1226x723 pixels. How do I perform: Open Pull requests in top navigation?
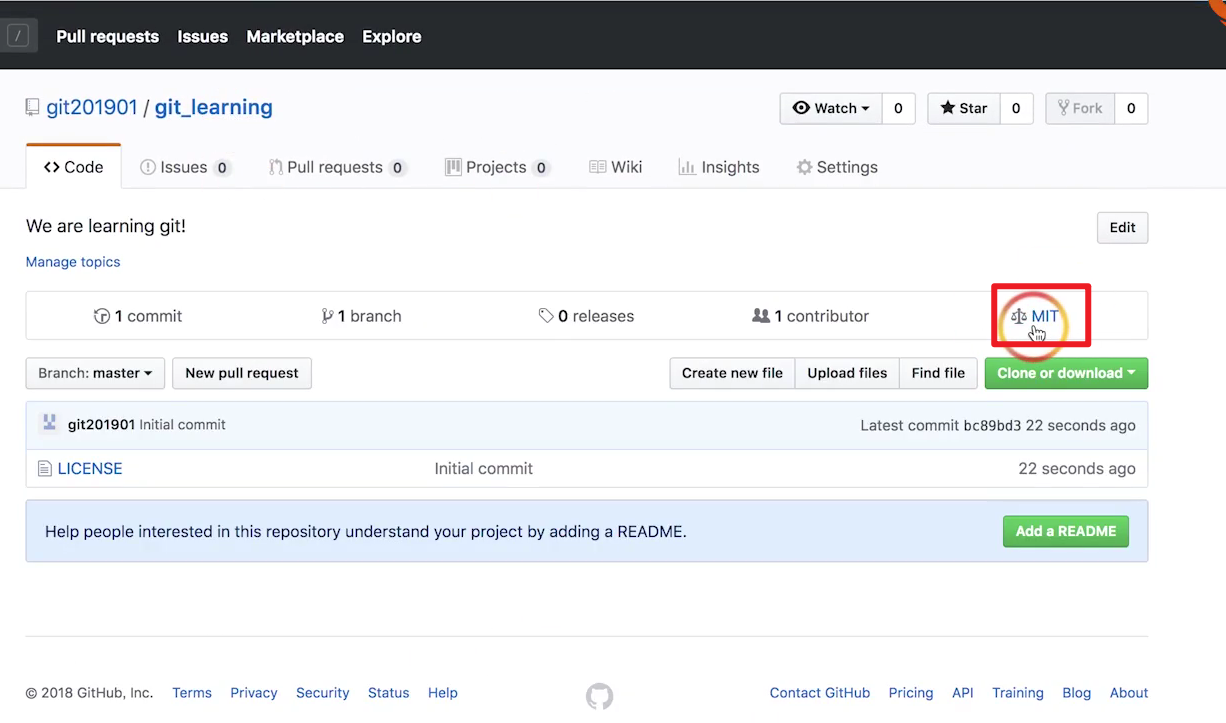pyautogui.click(x=107, y=36)
